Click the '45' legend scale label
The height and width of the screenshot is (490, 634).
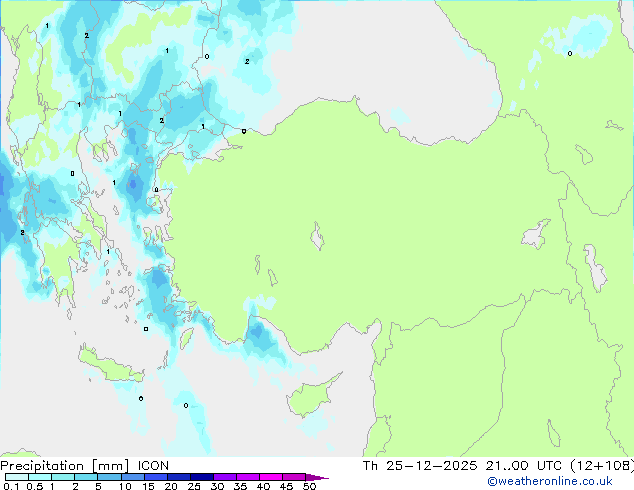tap(286, 486)
